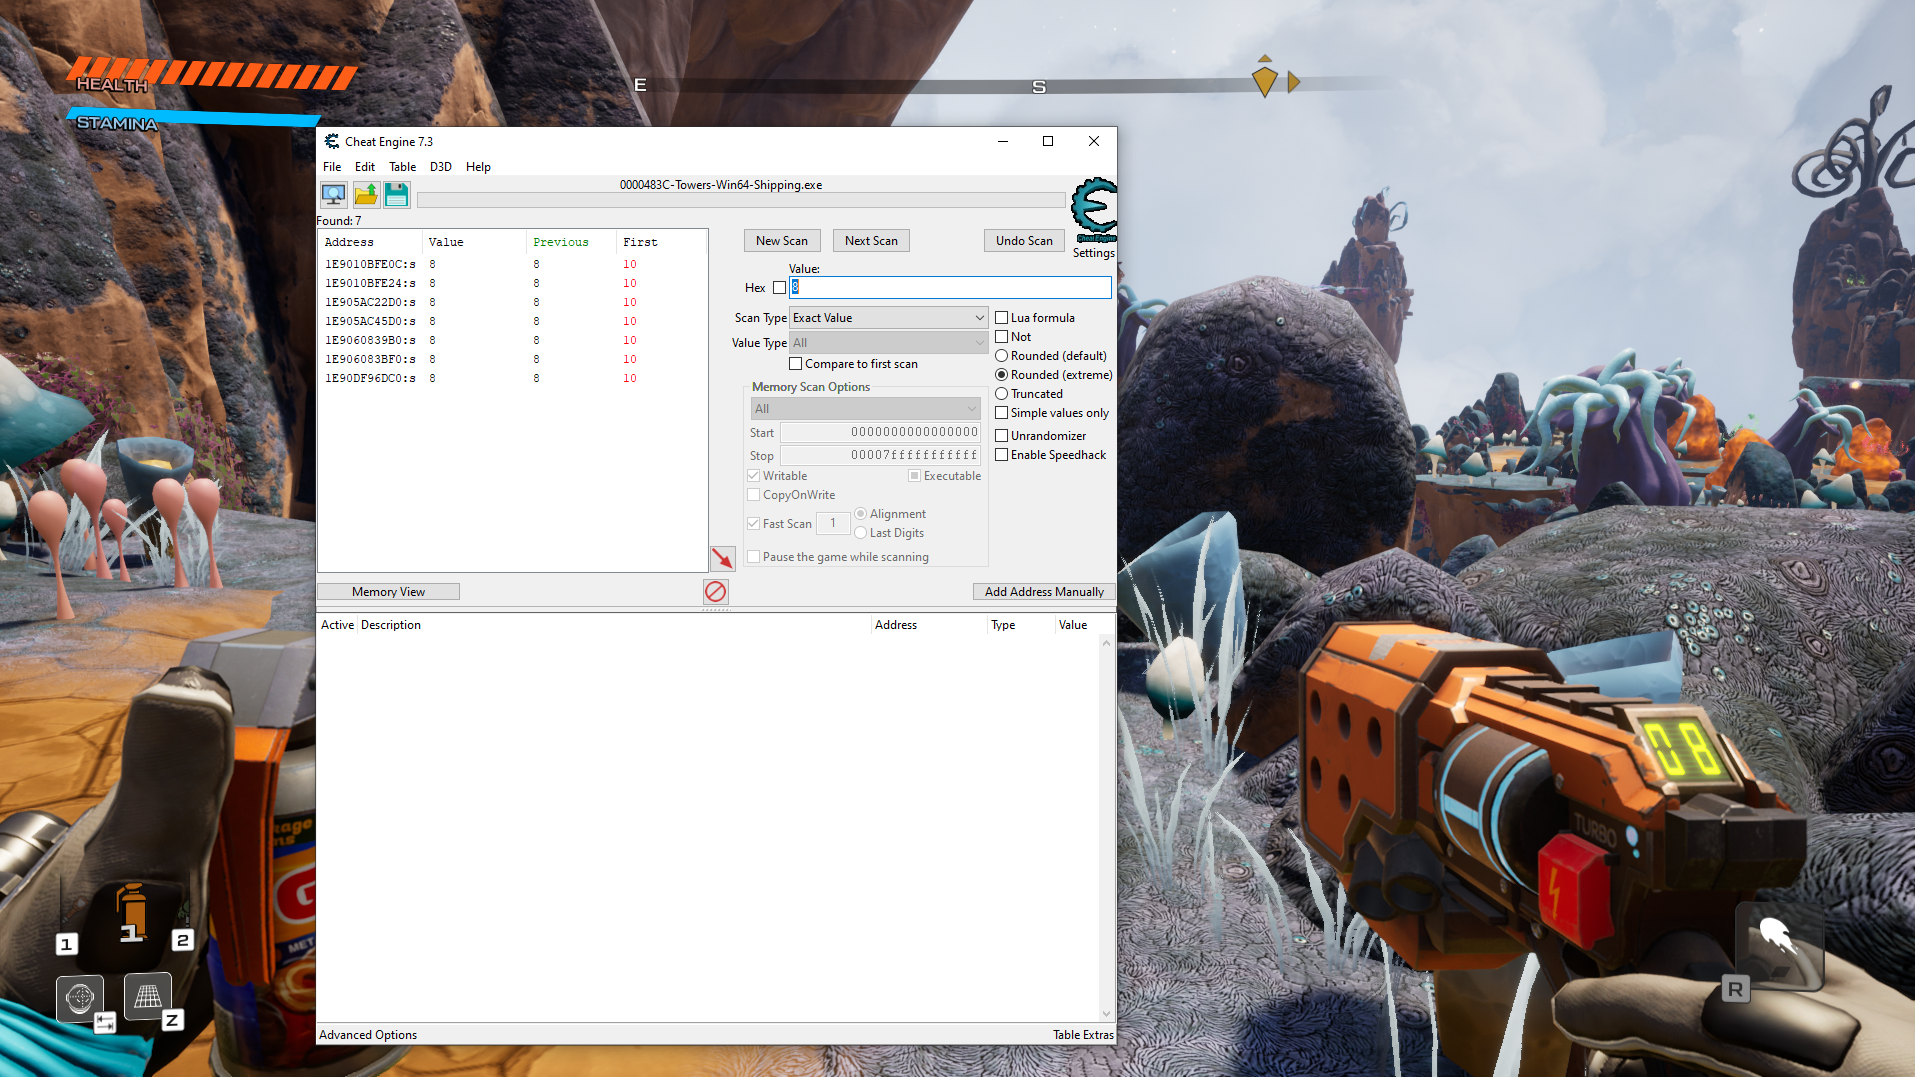Open the process list computer icon
This screenshot has width=1915, height=1077.
(x=333, y=195)
